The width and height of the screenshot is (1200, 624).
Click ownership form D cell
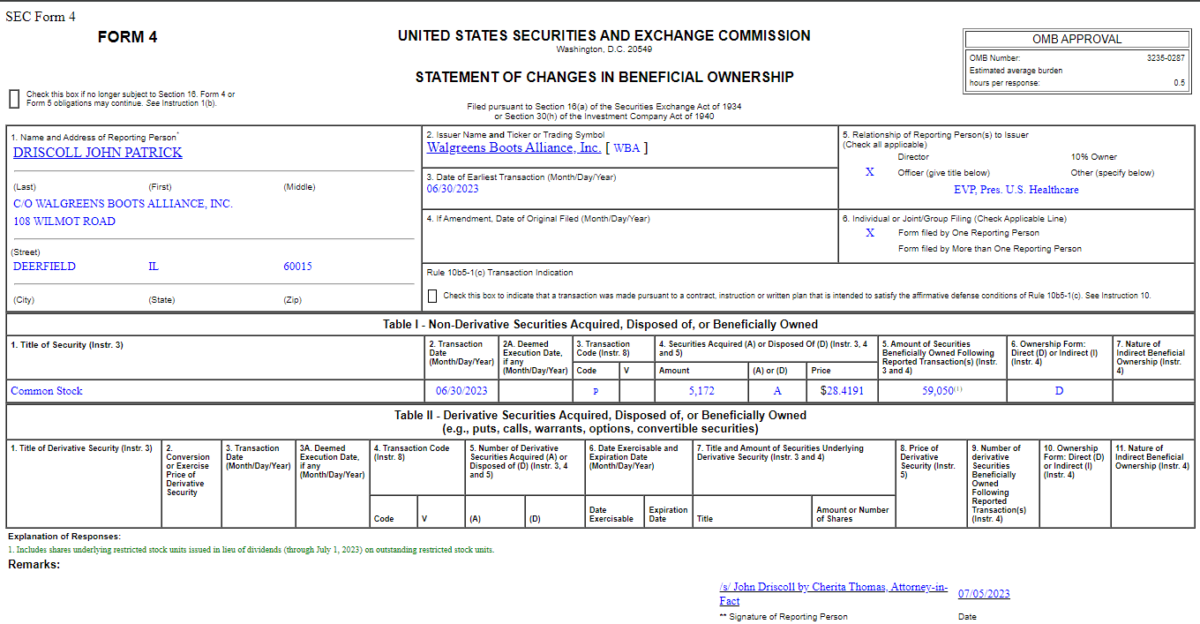tap(1059, 391)
